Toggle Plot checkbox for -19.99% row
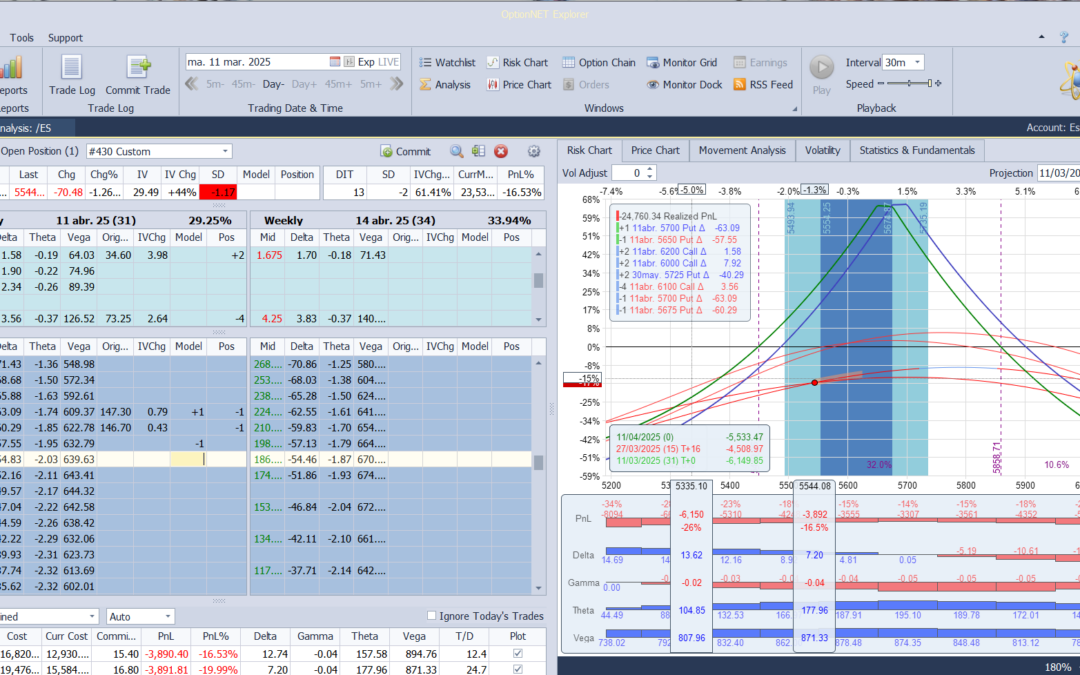The width and height of the screenshot is (1080, 675). 518,669
